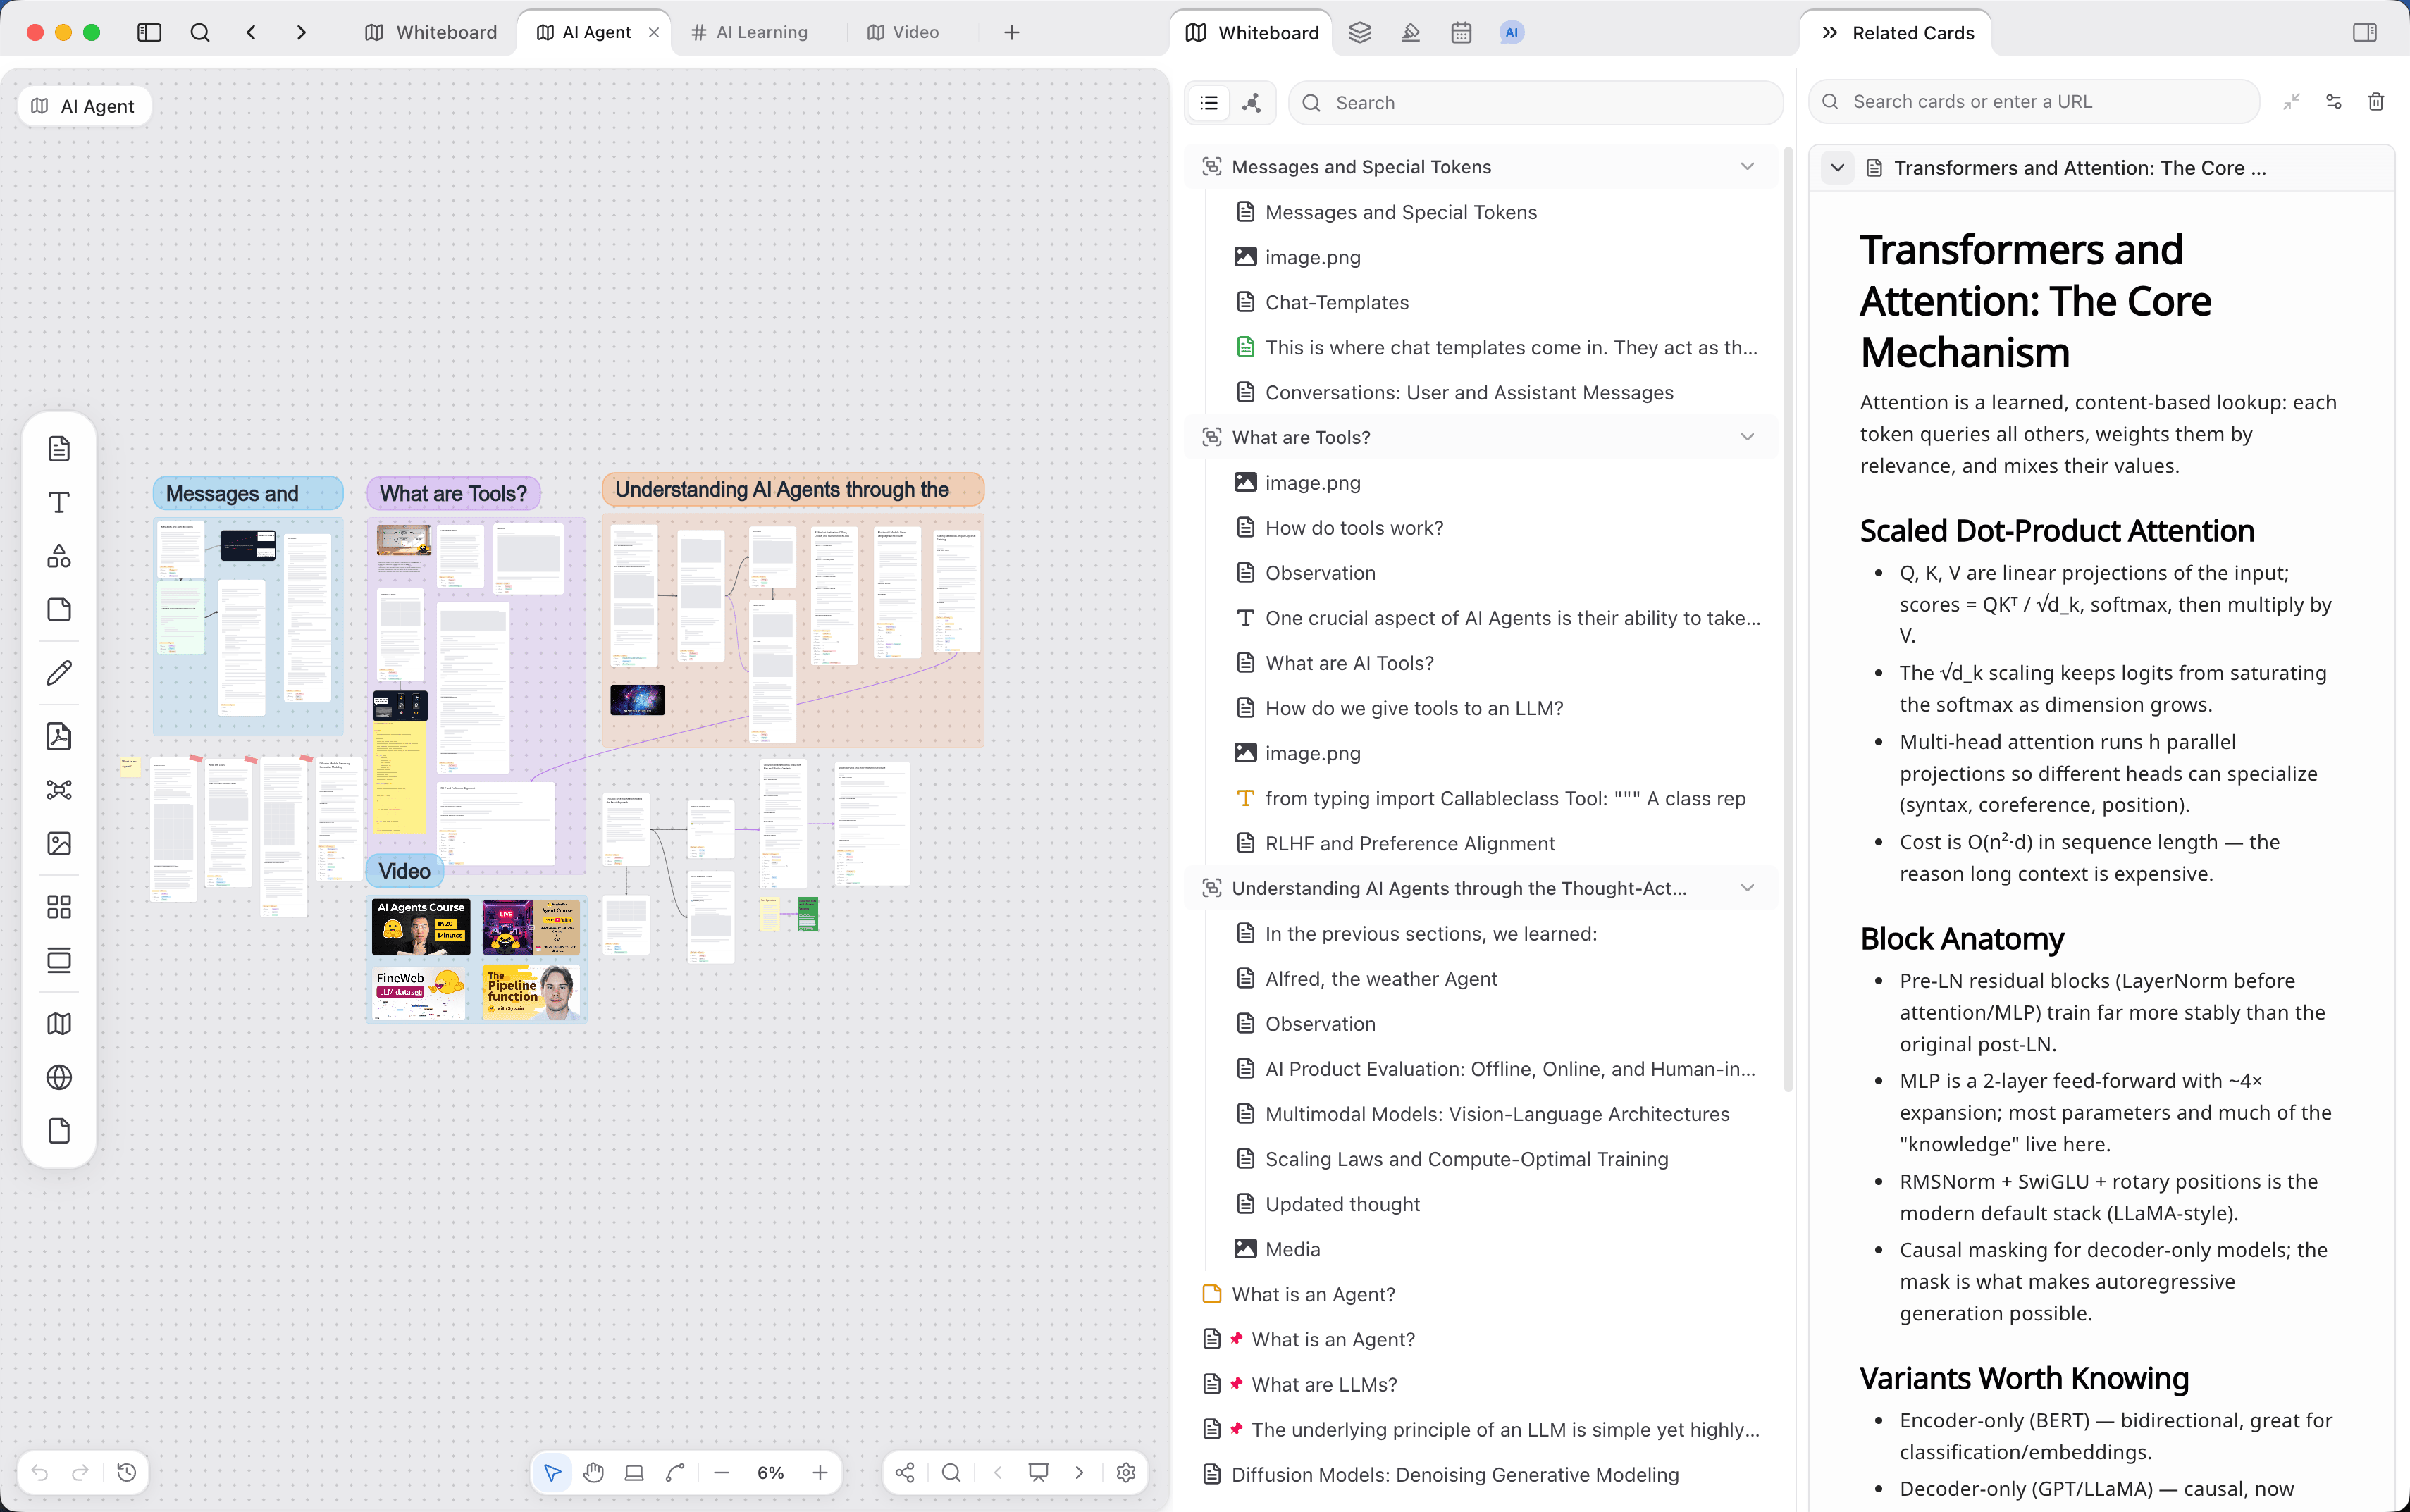
Task: Add a new tab with plus
Action: pyautogui.click(x=1012, y=32)
